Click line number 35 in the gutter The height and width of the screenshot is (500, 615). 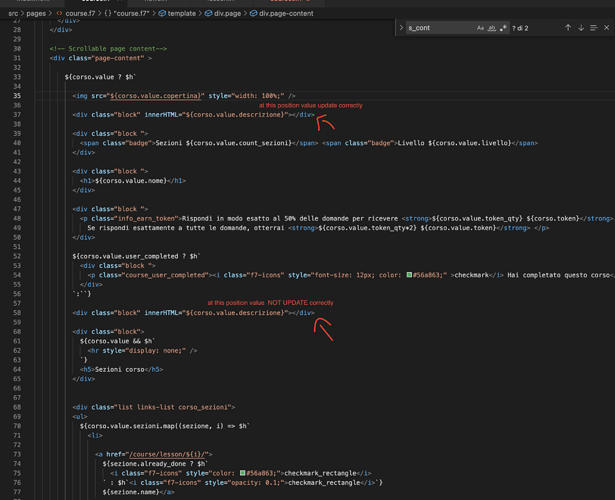[x=17, y=96]
